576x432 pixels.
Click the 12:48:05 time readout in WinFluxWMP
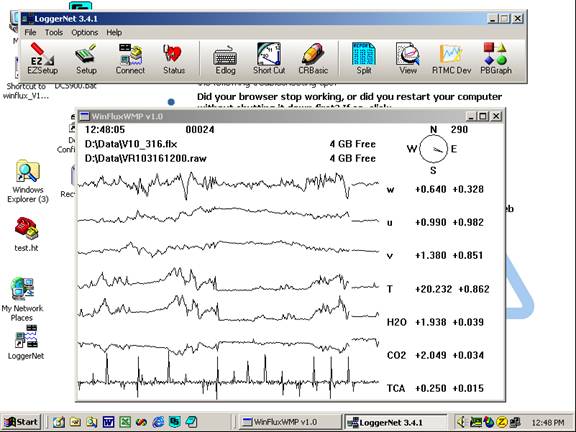[105, 130]
